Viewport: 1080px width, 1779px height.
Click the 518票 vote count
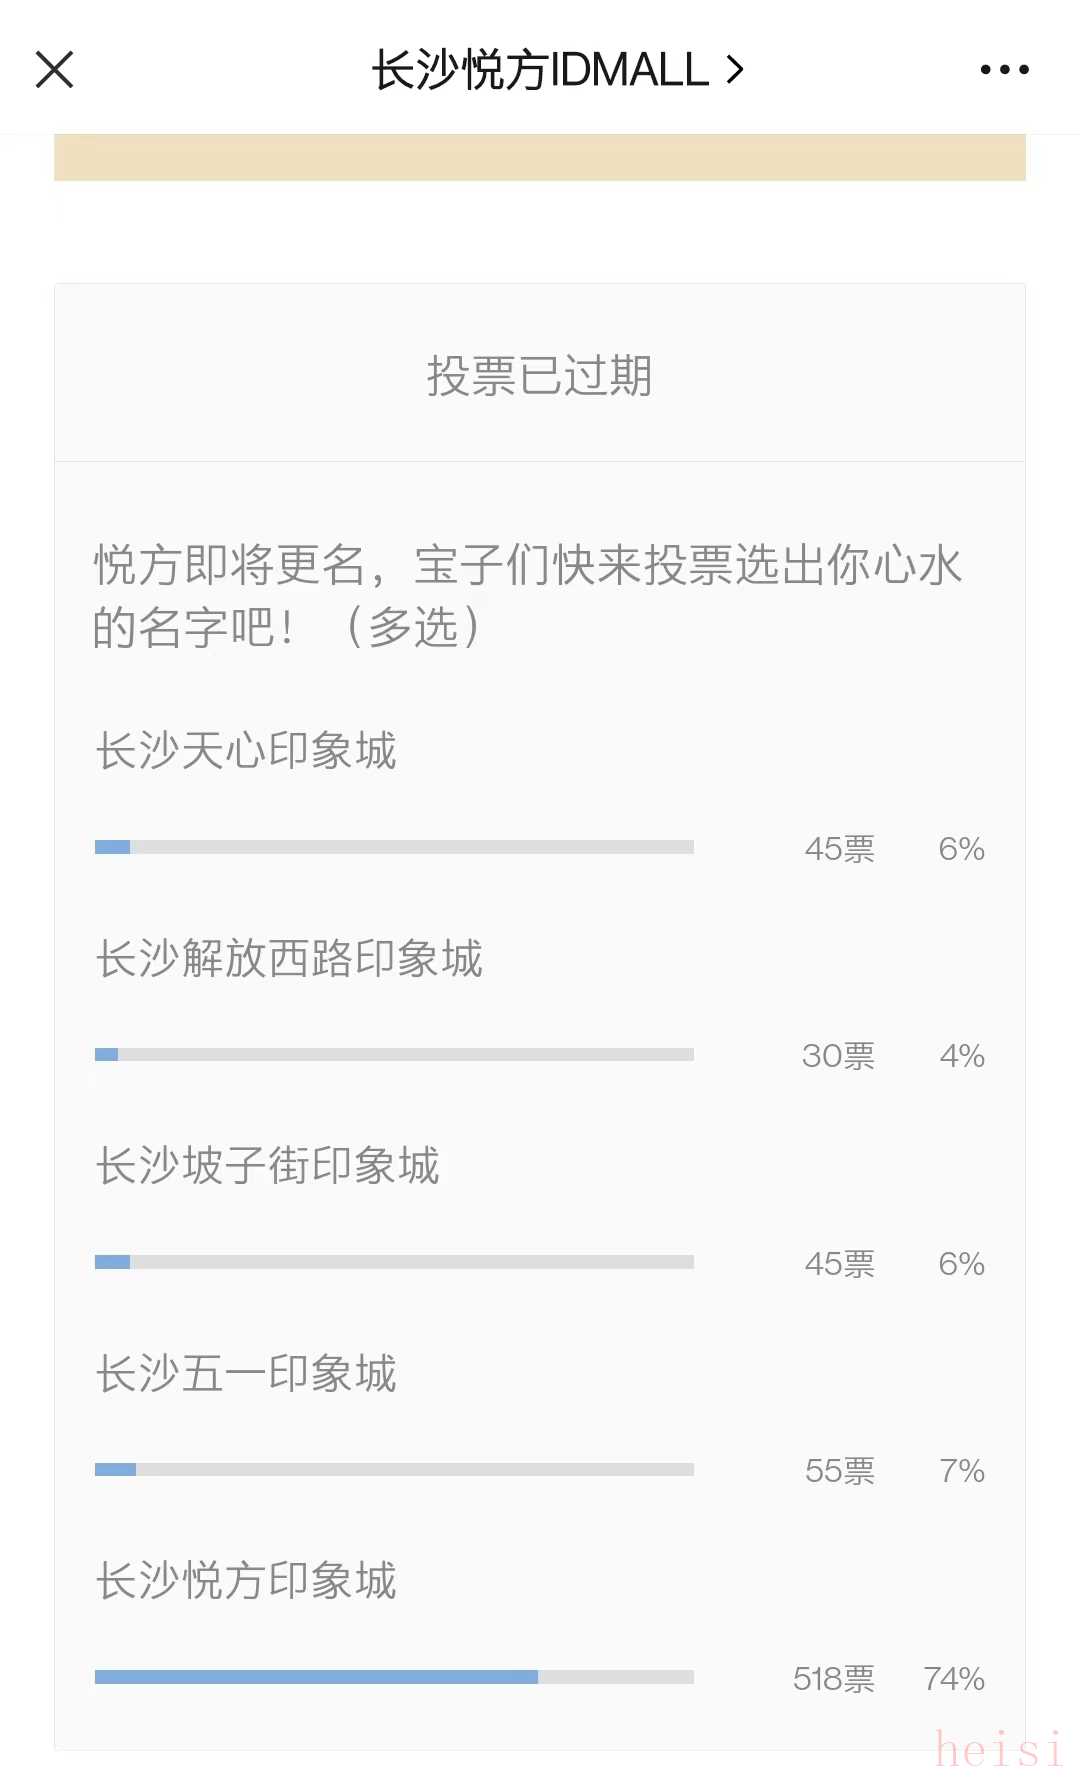pos(833,1678)
